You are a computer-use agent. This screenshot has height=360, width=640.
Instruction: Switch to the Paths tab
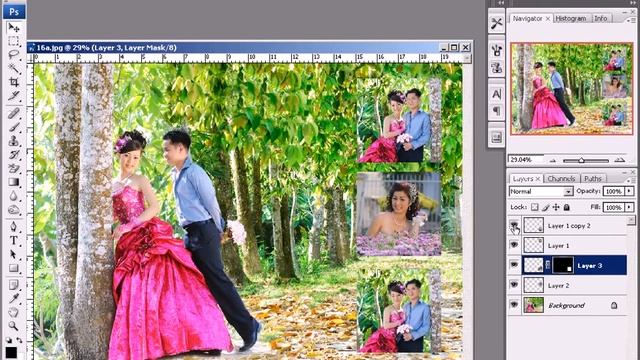[x=593, y=179]
